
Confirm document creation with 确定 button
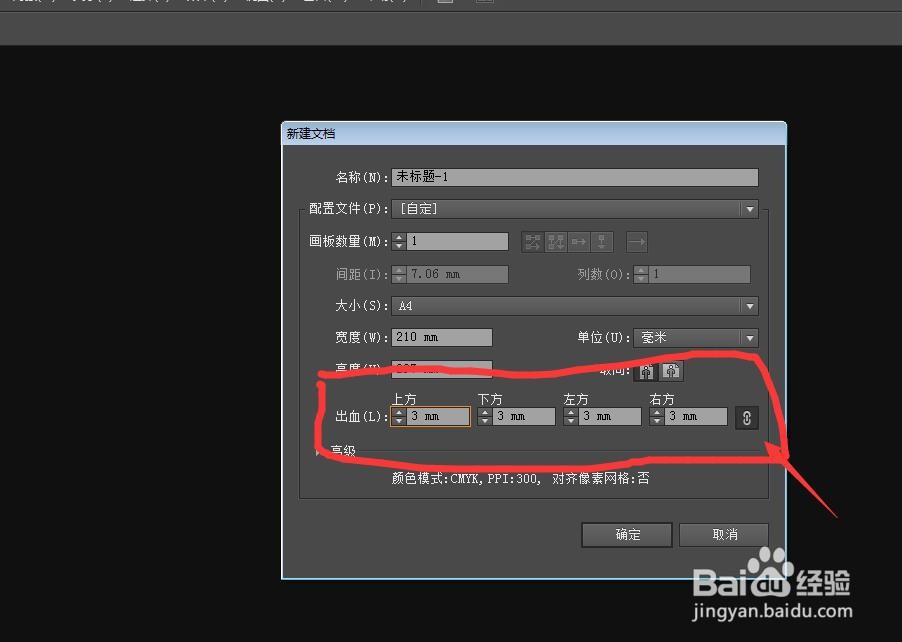coord(627,535)
